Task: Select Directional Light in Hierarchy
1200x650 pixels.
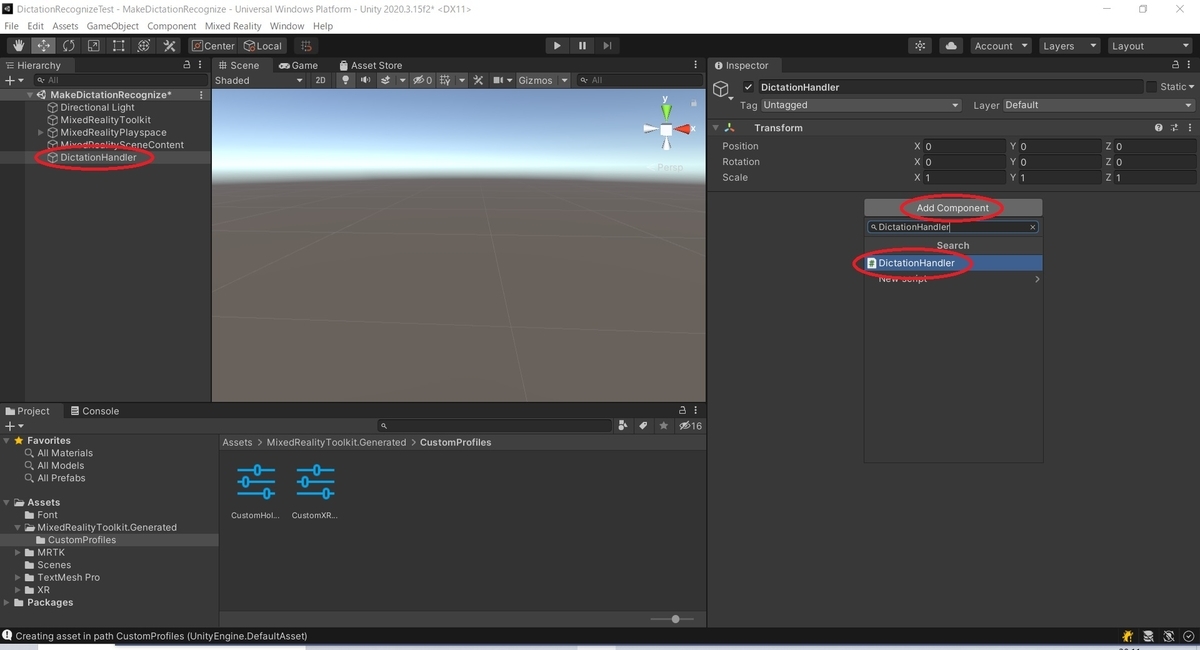Action: tap(97, 107)
